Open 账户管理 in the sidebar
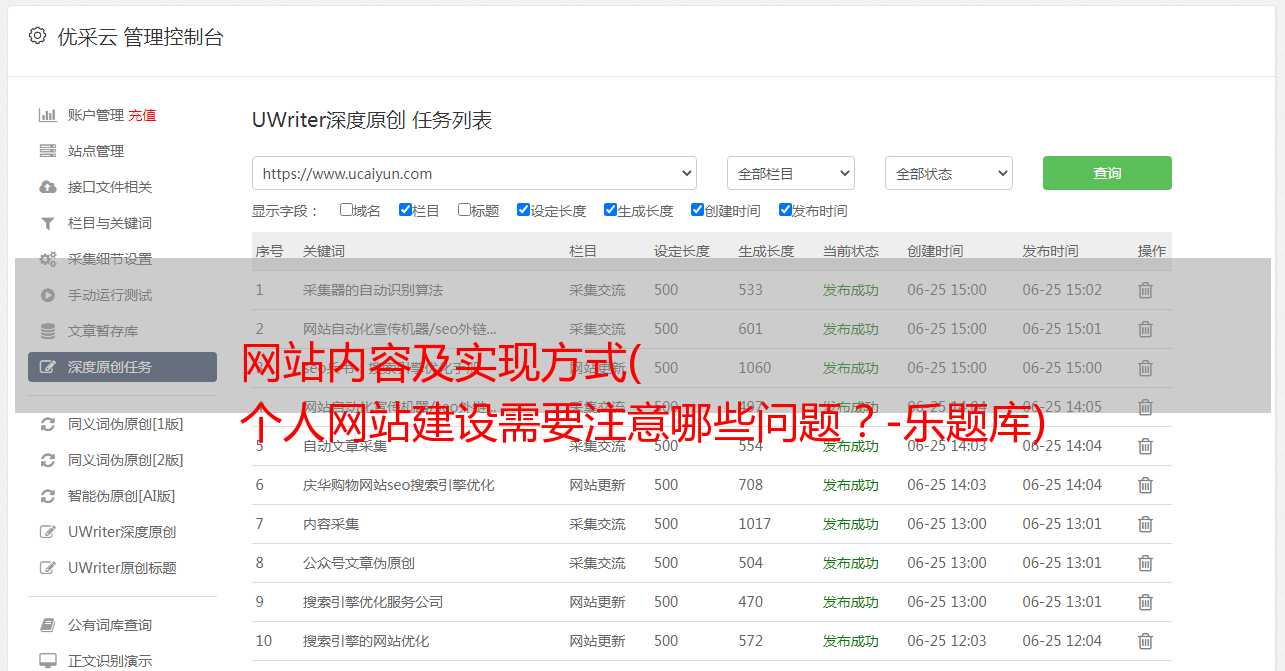Viewport: 1285px width, 671px height. click(x=96, y=115)
